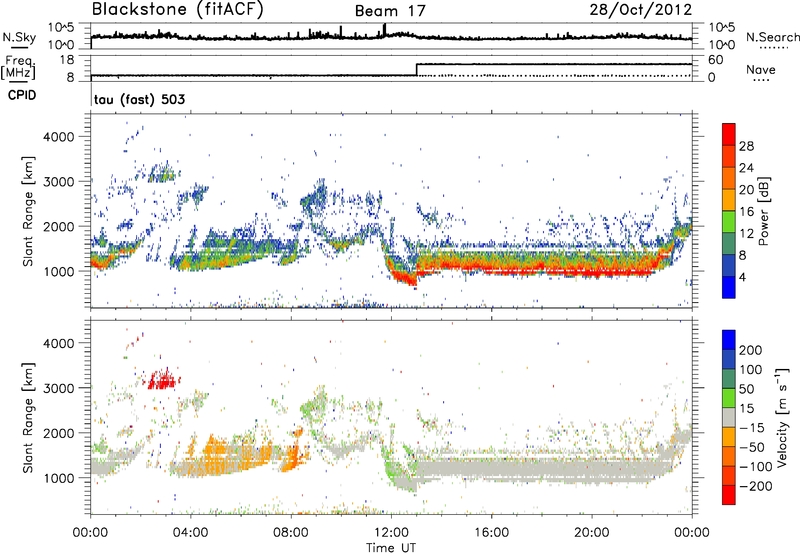Click the blue top of velocity colorbar
800x554 pixels.
pyautogui.click(x=729, y=340)
